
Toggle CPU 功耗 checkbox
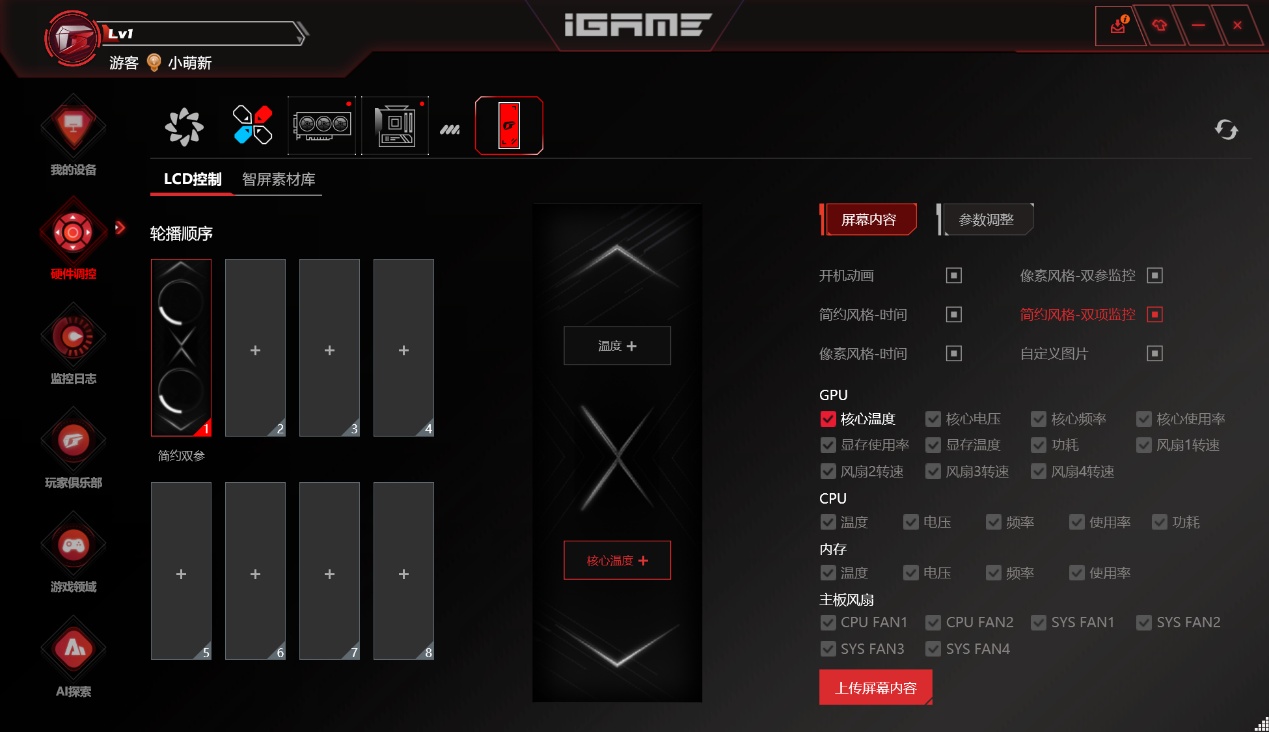pos(1159,522)
